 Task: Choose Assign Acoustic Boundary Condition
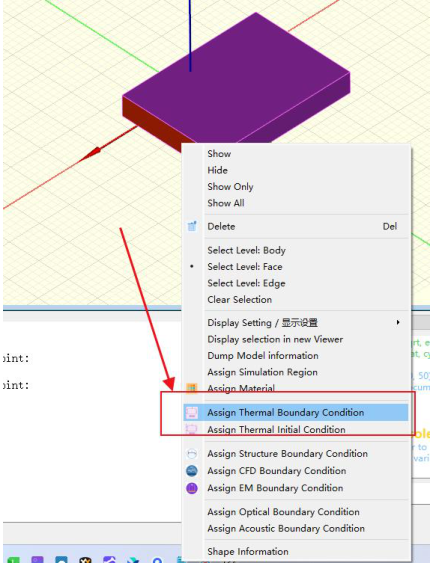296,528
